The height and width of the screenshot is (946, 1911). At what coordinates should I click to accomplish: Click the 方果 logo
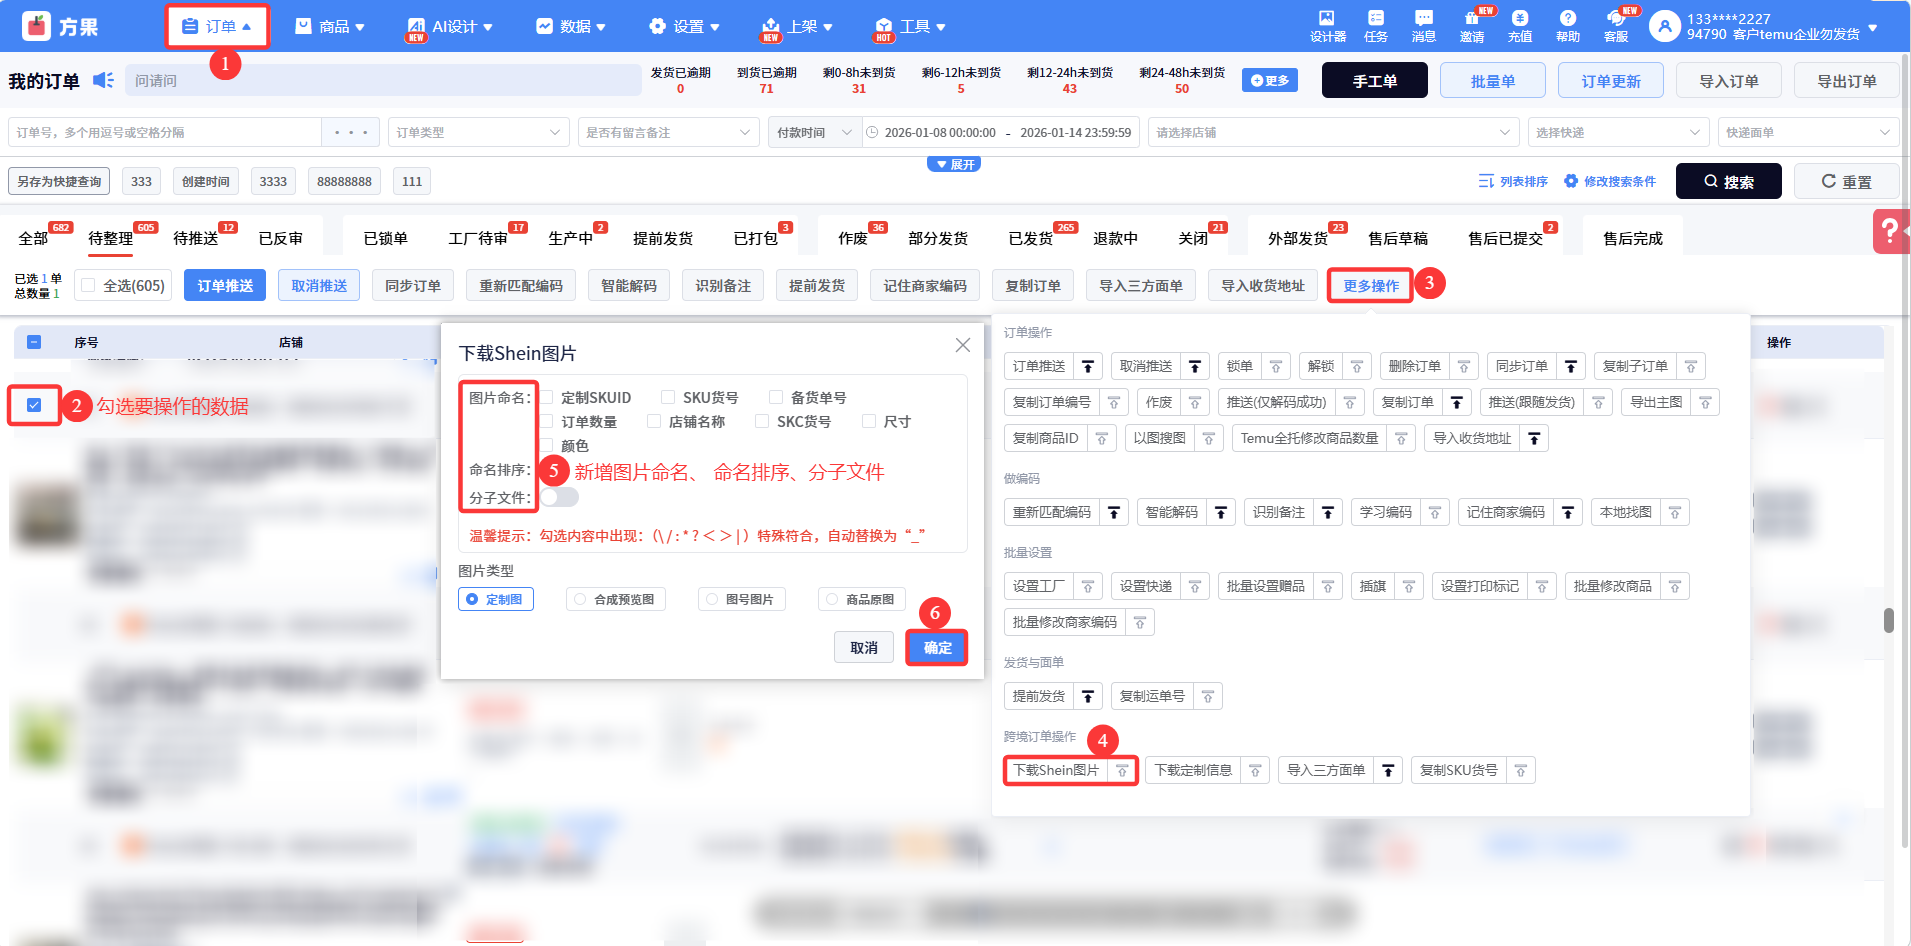[60, 26]
